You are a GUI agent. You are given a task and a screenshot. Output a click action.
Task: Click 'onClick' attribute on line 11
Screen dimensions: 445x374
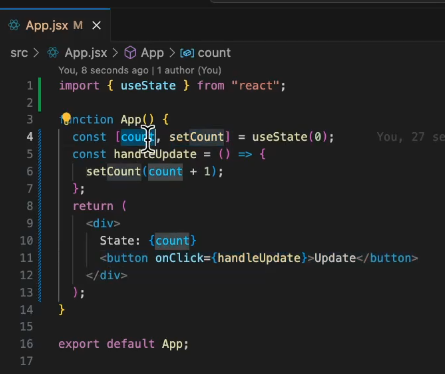coord(179,258)
